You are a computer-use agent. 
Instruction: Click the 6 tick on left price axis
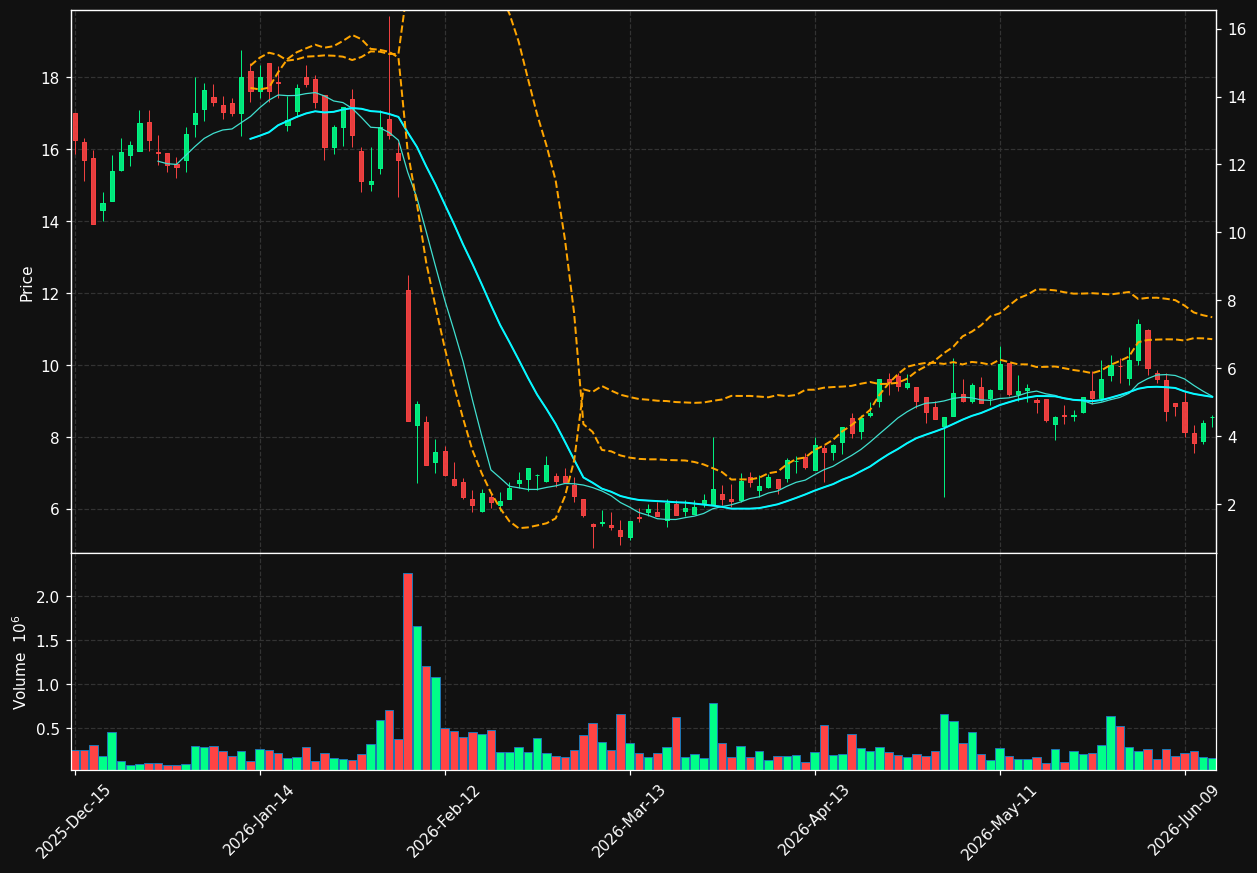click(x=57, y=510)
